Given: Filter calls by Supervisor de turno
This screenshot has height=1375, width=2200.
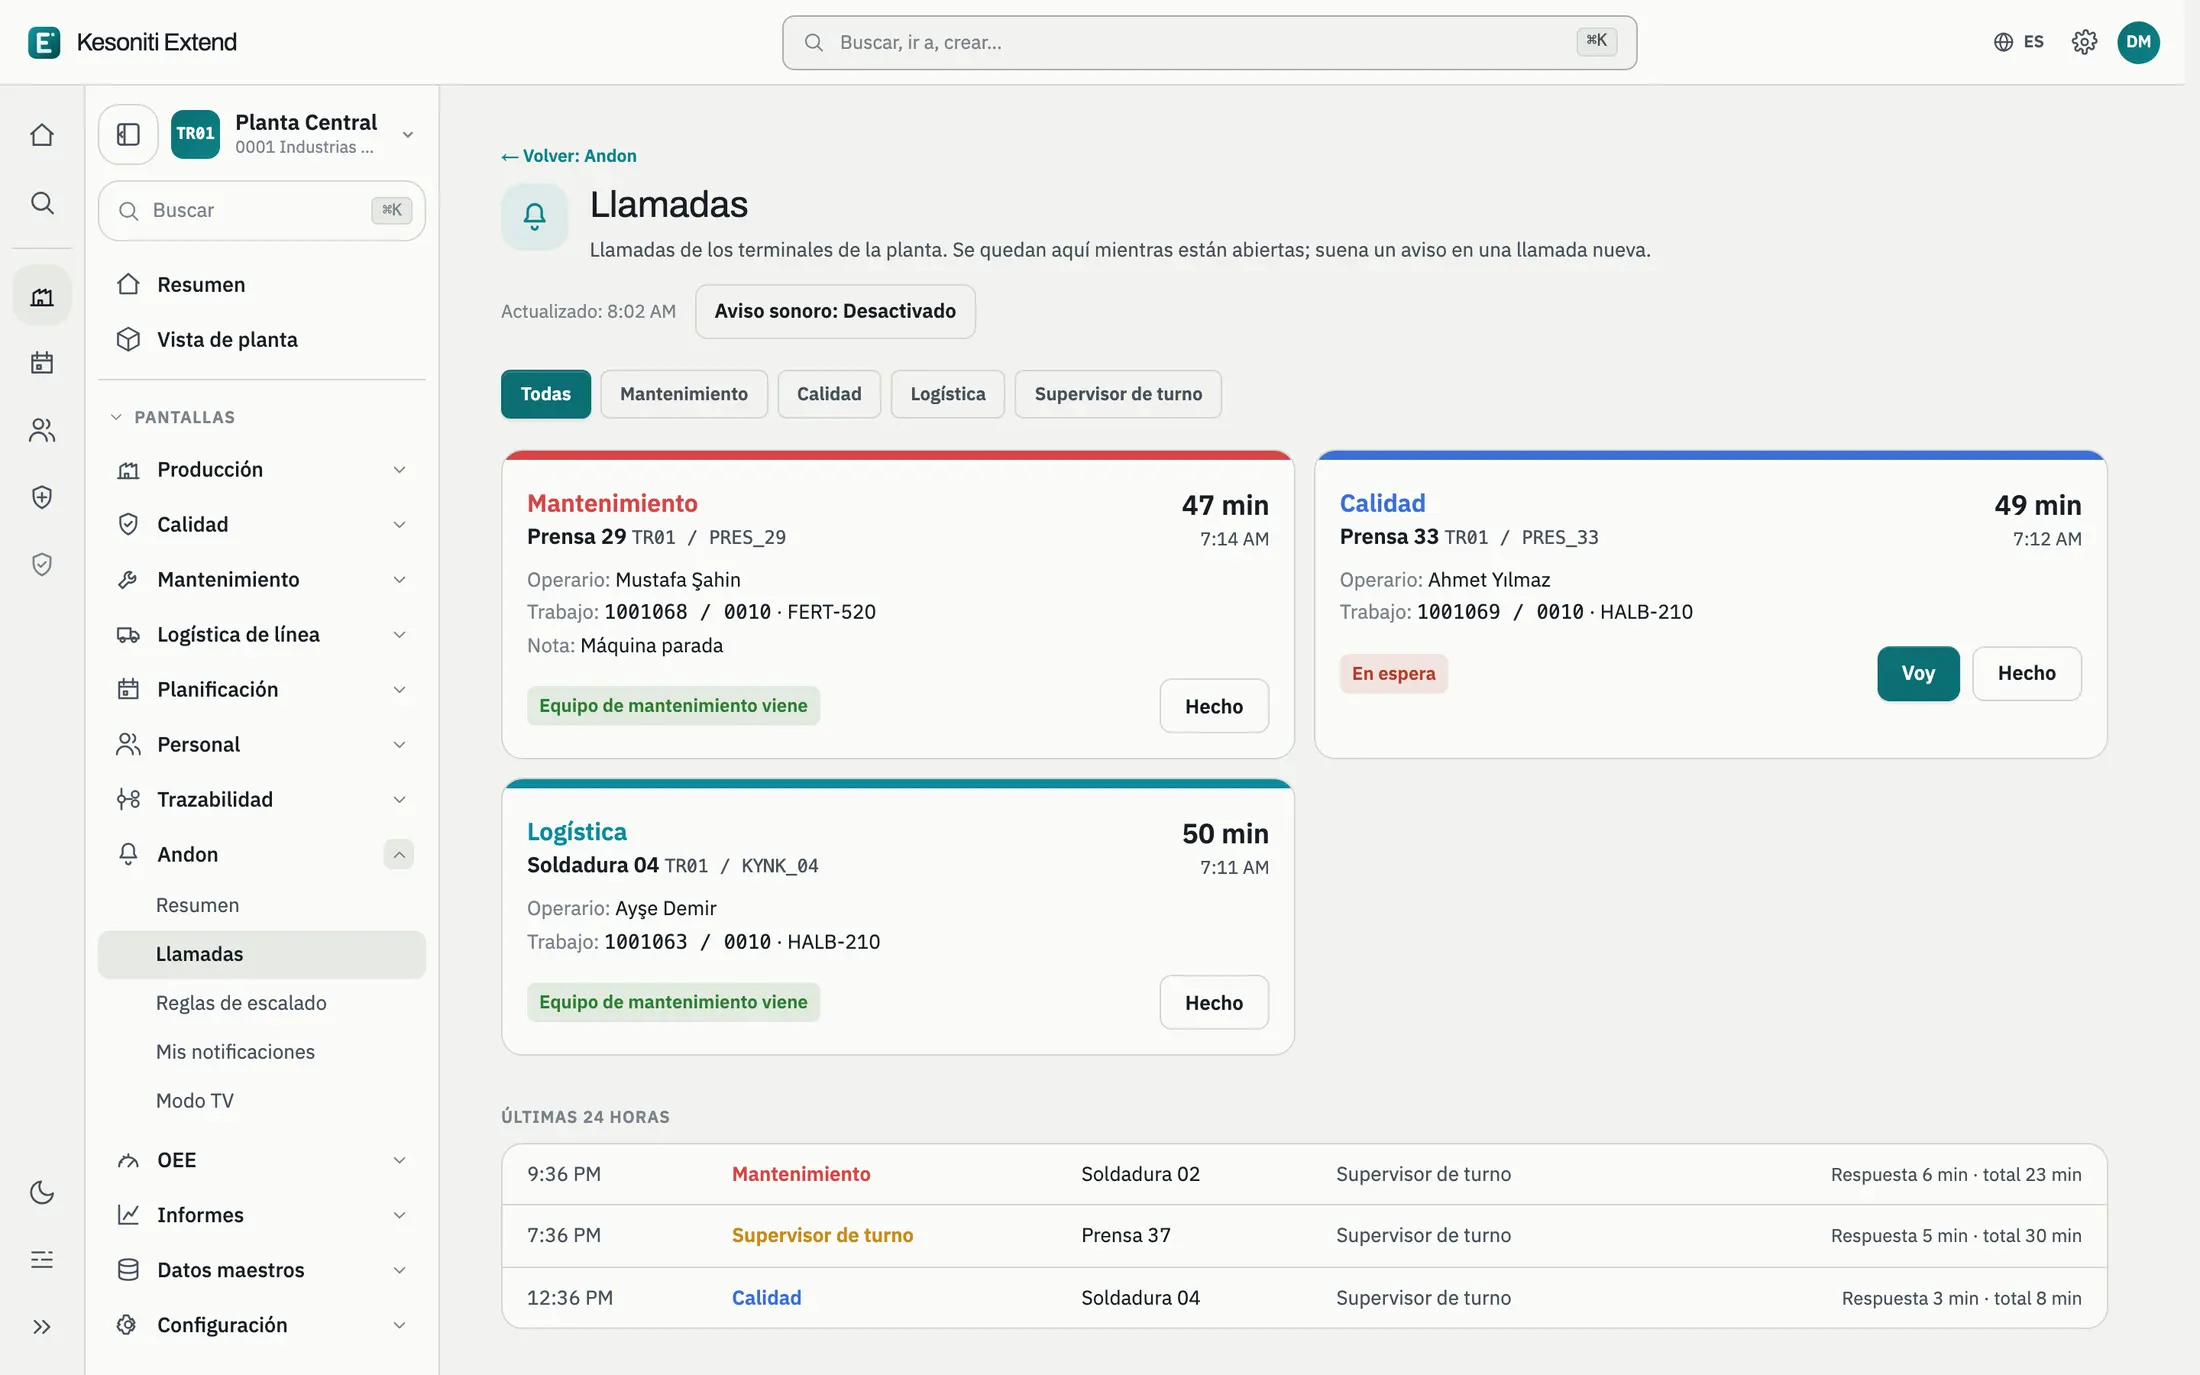Looking at the screenshot, I should 1118,394.
